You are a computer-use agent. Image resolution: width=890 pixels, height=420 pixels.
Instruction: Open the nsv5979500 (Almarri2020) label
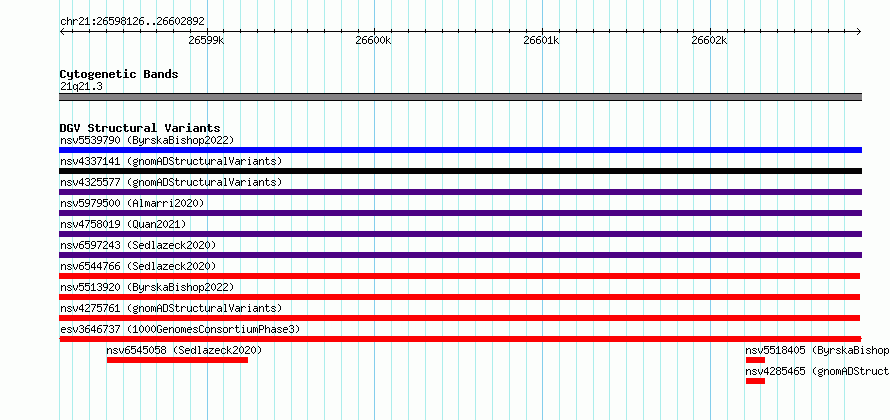coord(132,203)
